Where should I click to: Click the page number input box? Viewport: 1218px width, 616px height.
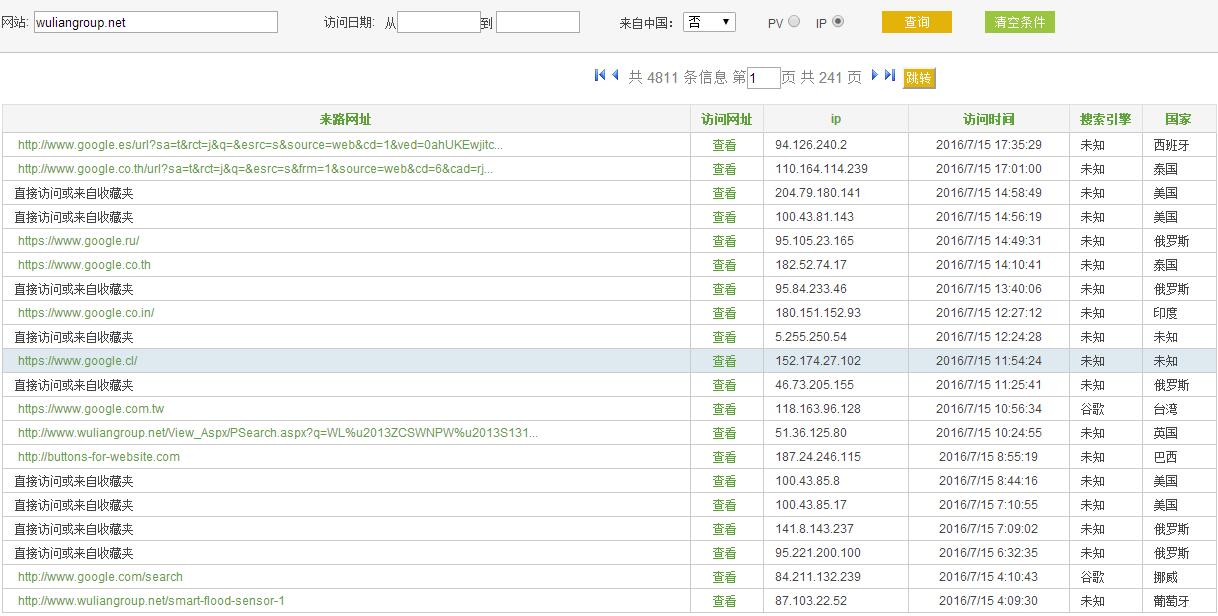point(763,78)
